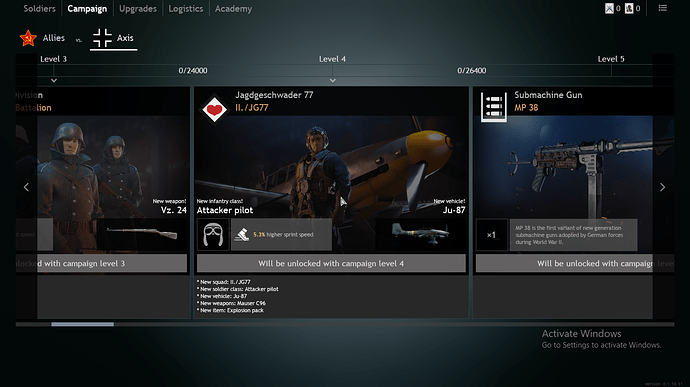Click the Level 3 label
Image resolution: width=690 pixels, height=387 pixels.
(53, 59)
